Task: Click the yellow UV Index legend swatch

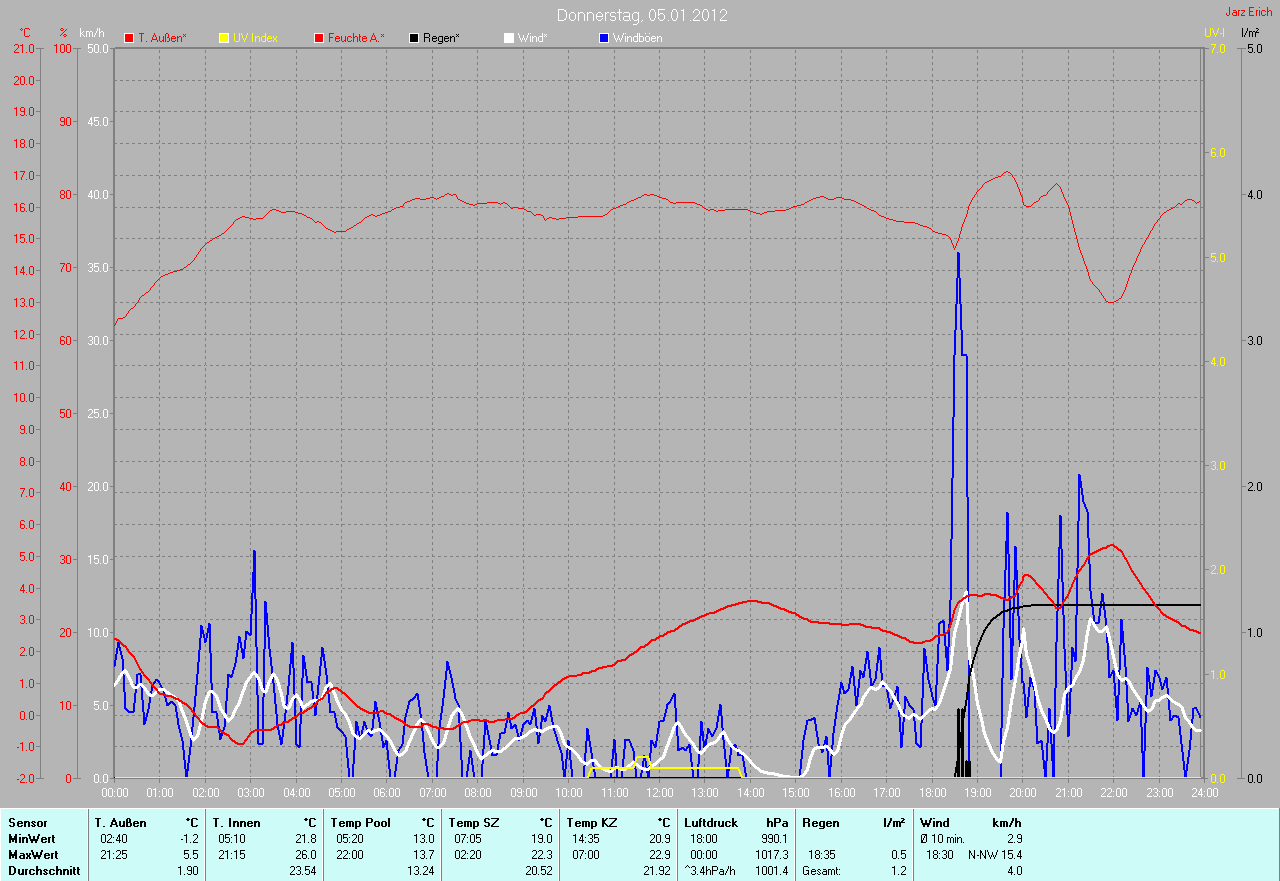Action: tap(224, 38)
